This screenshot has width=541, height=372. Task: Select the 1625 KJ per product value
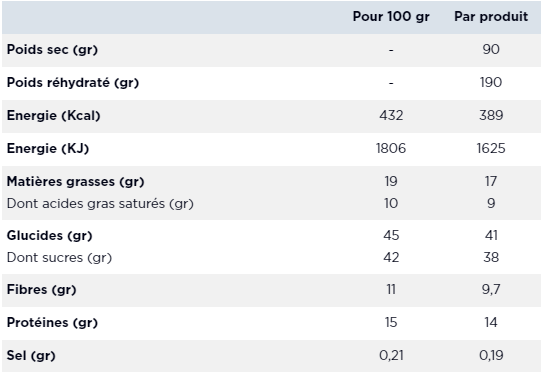(x=491, y=148)
